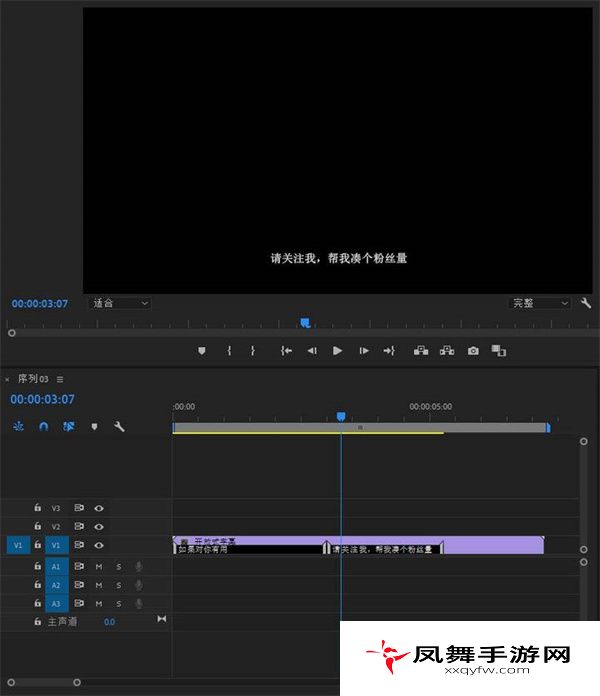Click master track volume value 0.0
Image resolution: width=600 pixels, height=696 pixels.
pyautogui.click(x=109, y=622)
